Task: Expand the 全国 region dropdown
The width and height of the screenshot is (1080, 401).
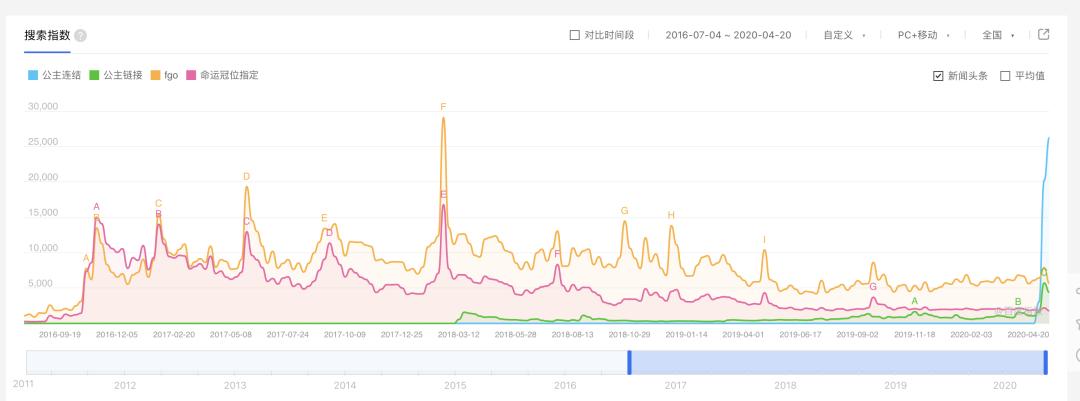Action: (x=997, y=35)
